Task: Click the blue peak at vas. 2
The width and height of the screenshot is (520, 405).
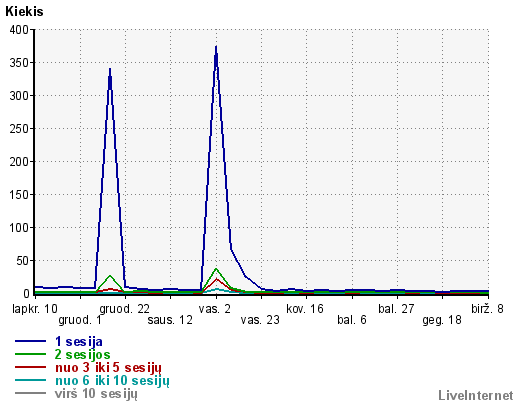Action: tap(216, 47)
